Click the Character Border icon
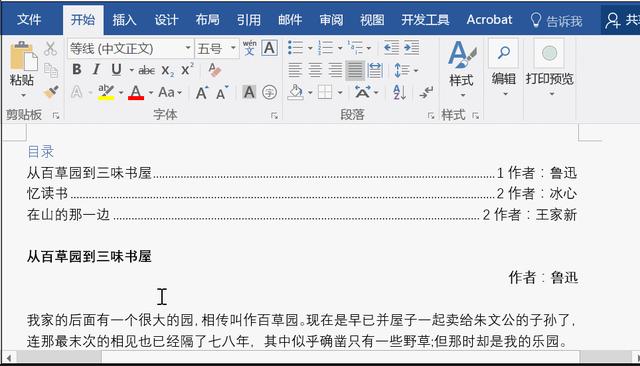This screenshot has height=366, width=640. (x=269, y=48)
